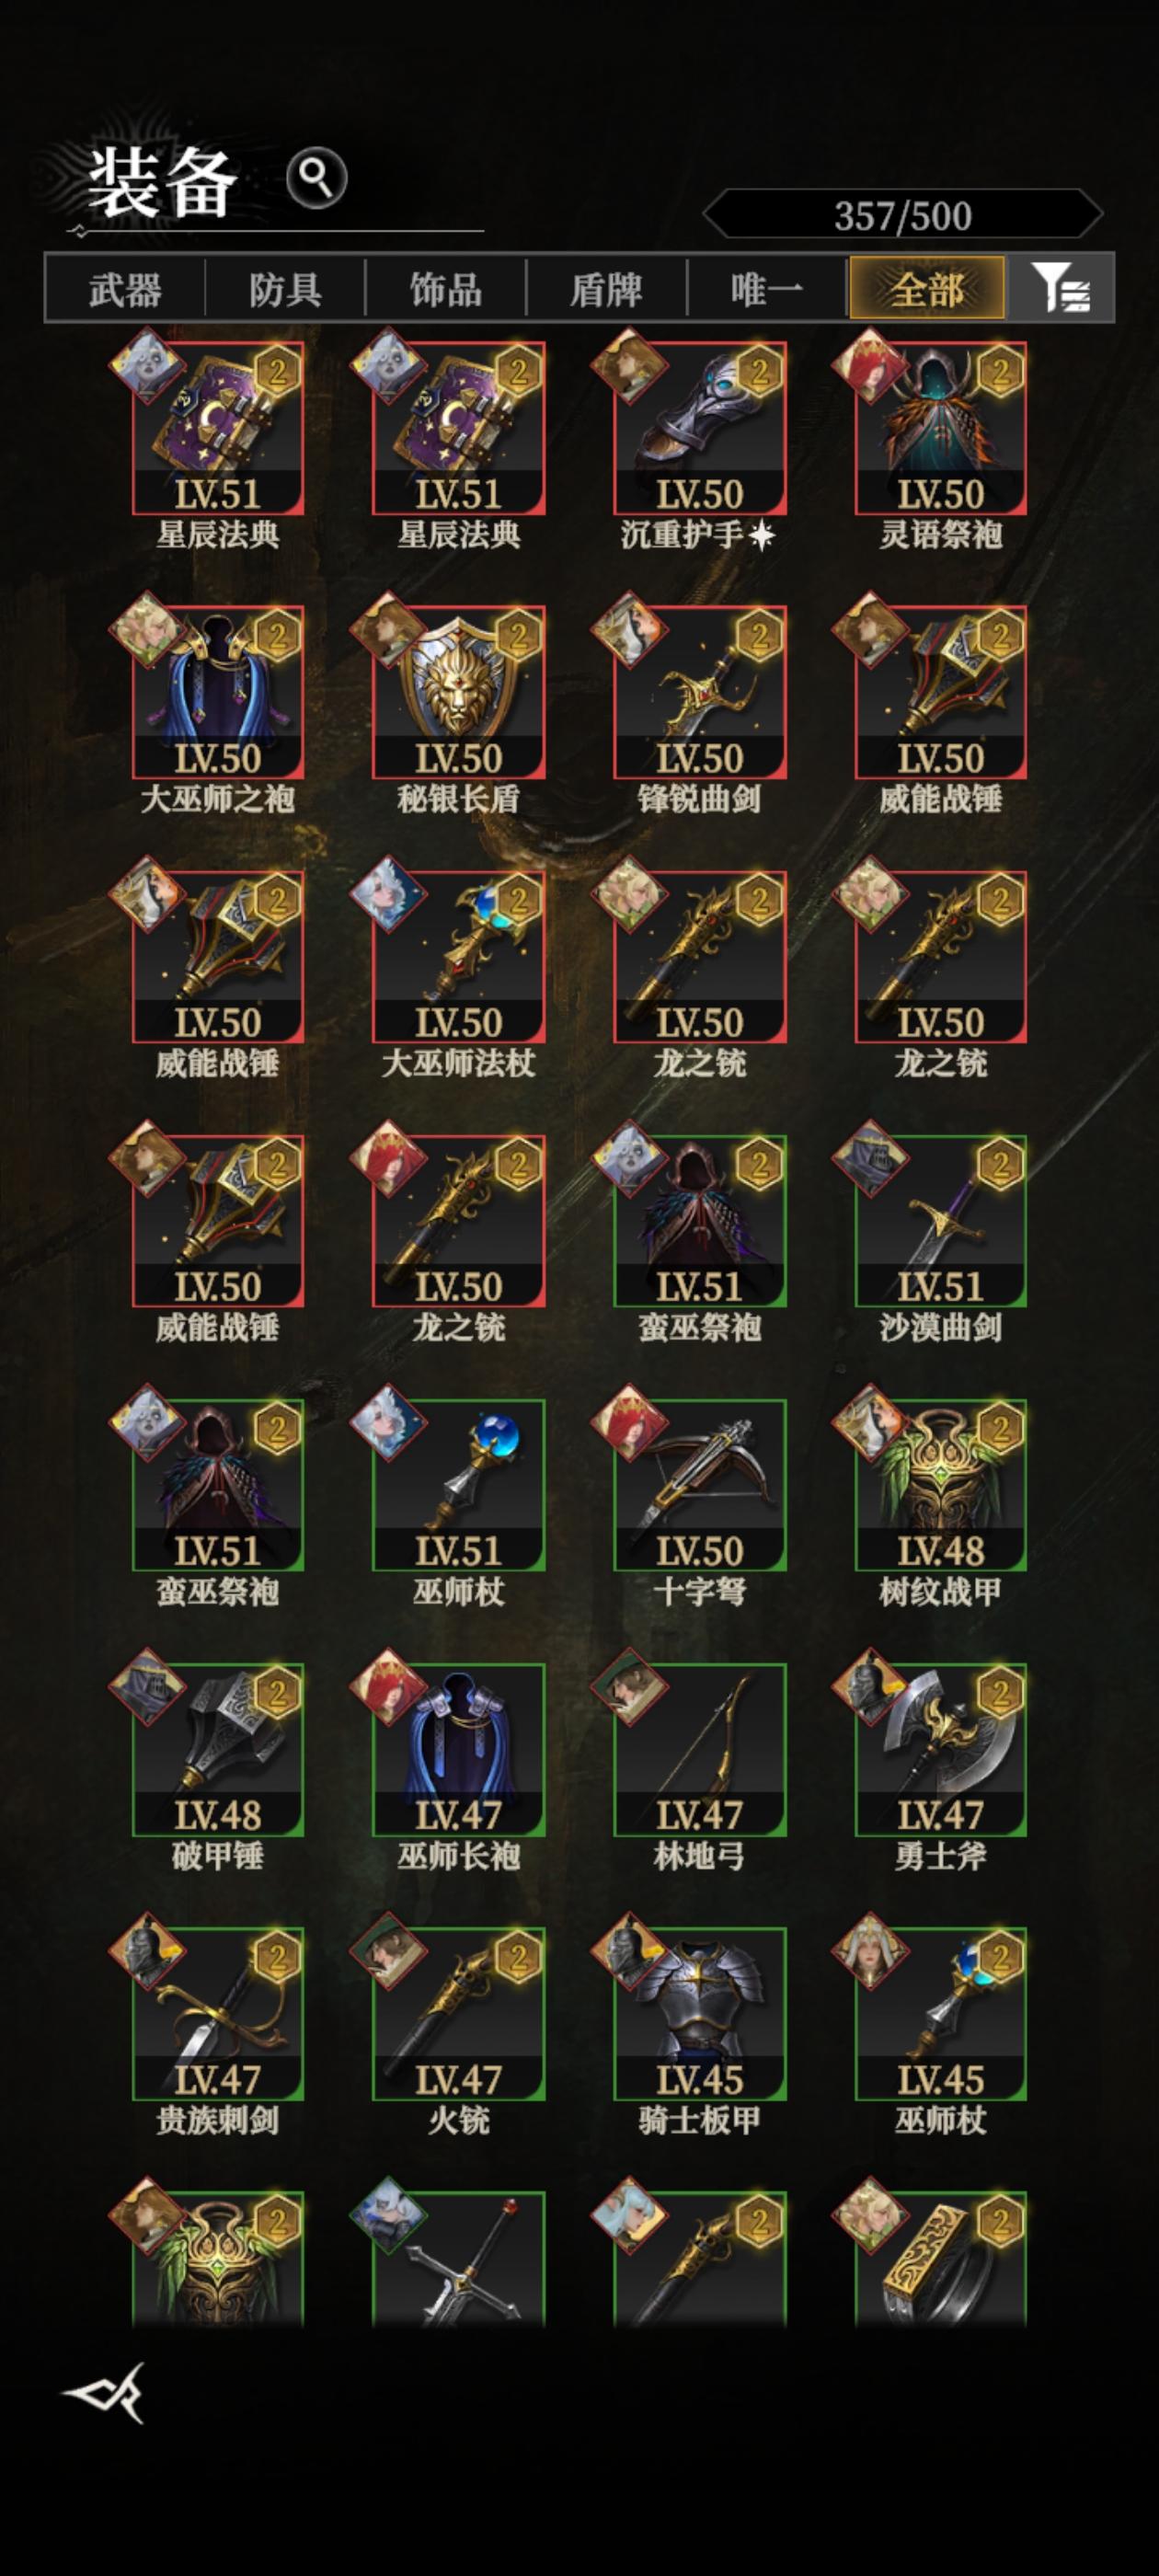Switch to the 唯一 tab

(x=767, y=289)
